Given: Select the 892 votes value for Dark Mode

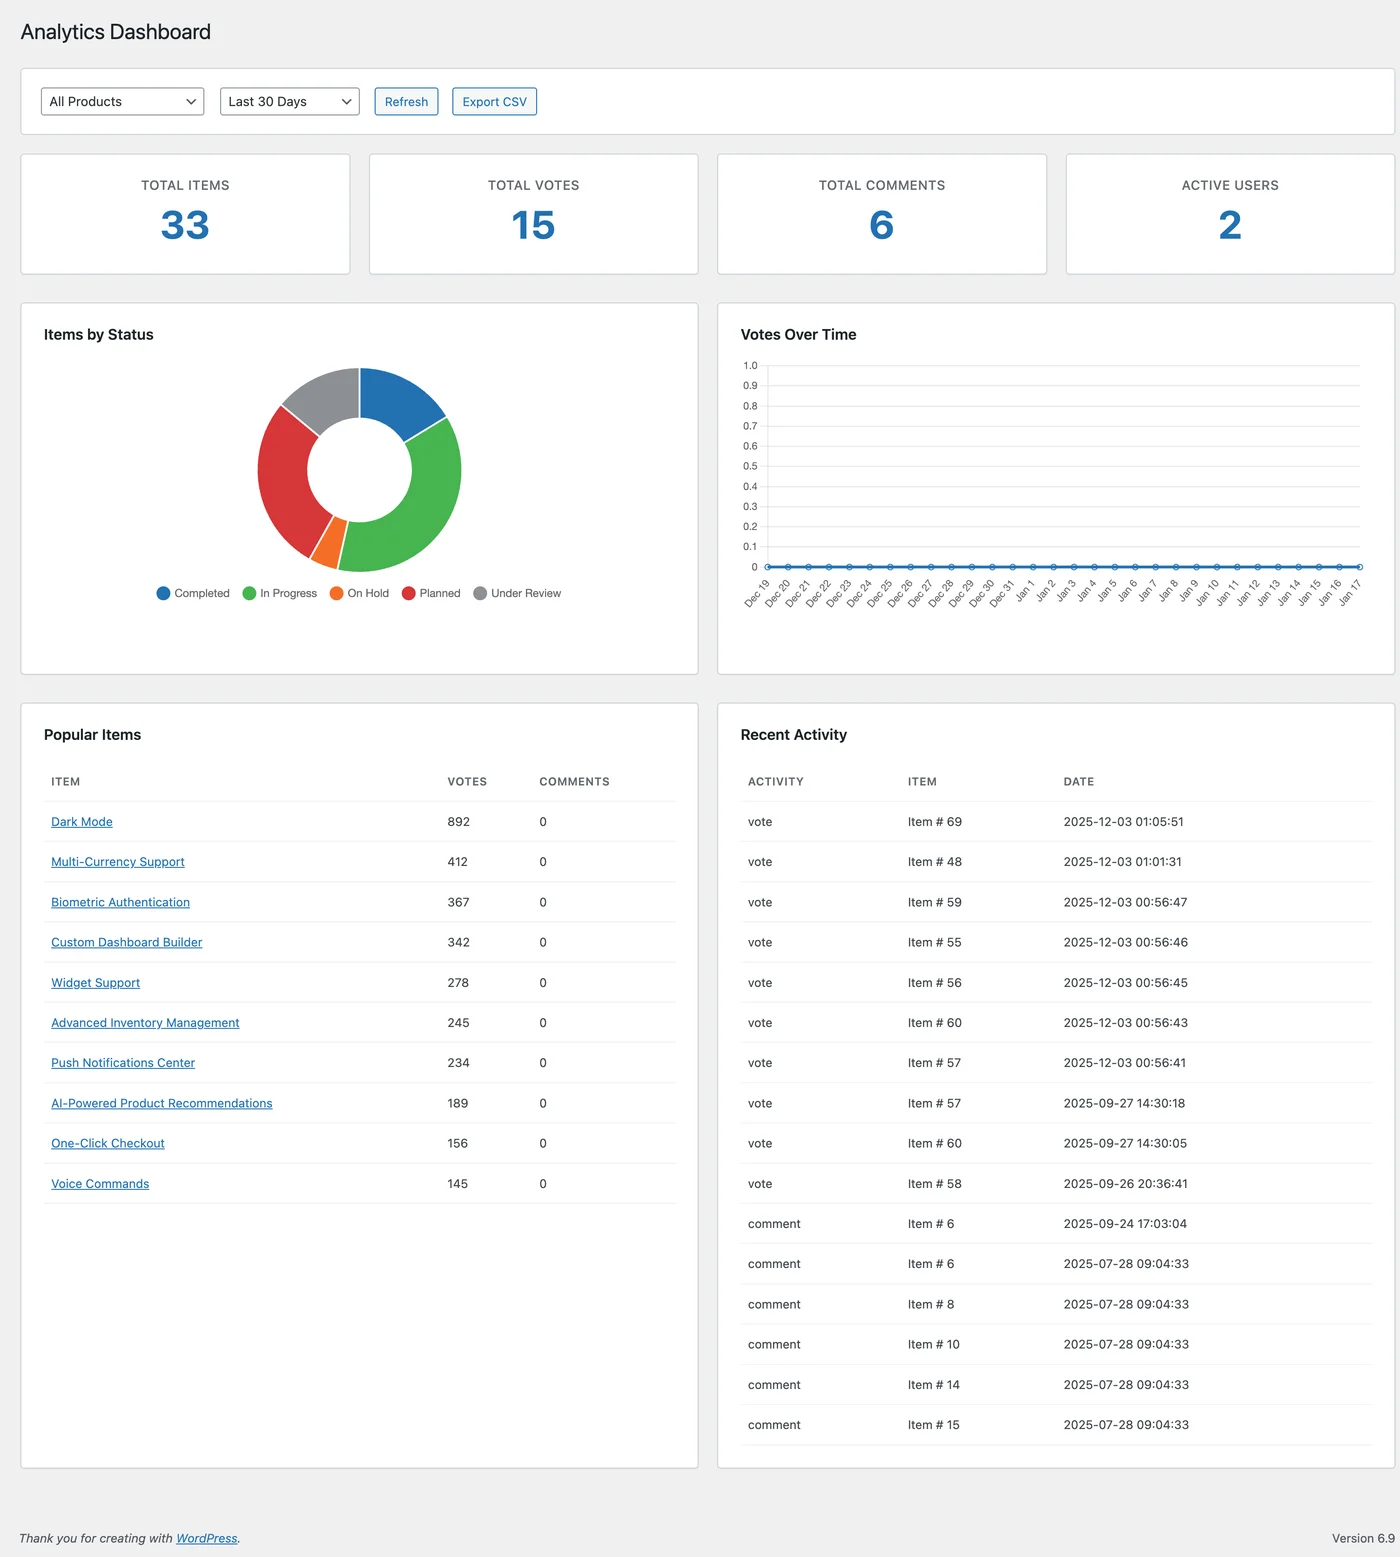Looking at the screenshot, I should (x=459, y=822).
